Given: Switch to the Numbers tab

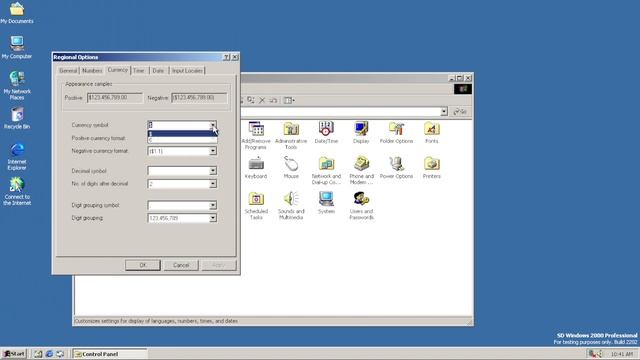Looking at the screenshot, I should (92, 71).
